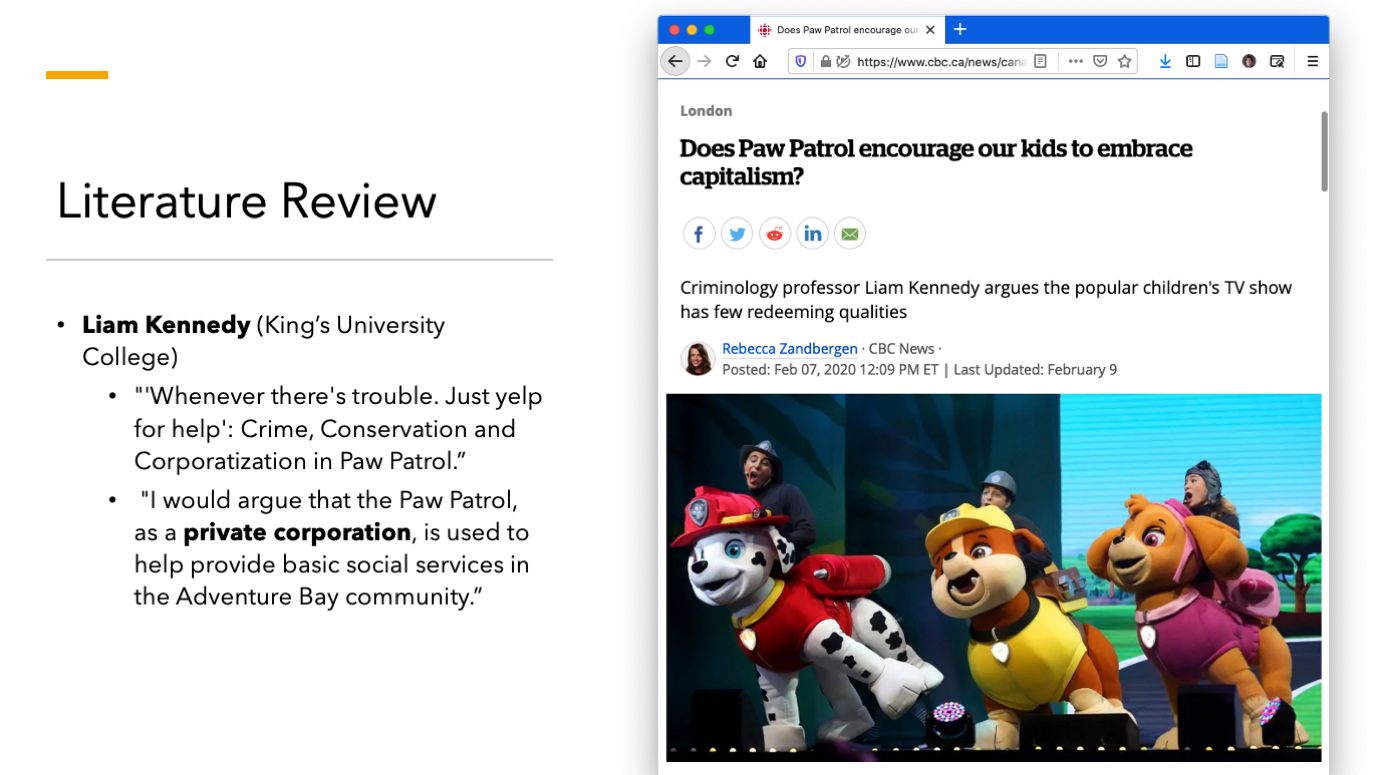The height and width of the screenshot is (775, 1378).
Task: Open a new browser tab
Action: click(x=960, y=29)
